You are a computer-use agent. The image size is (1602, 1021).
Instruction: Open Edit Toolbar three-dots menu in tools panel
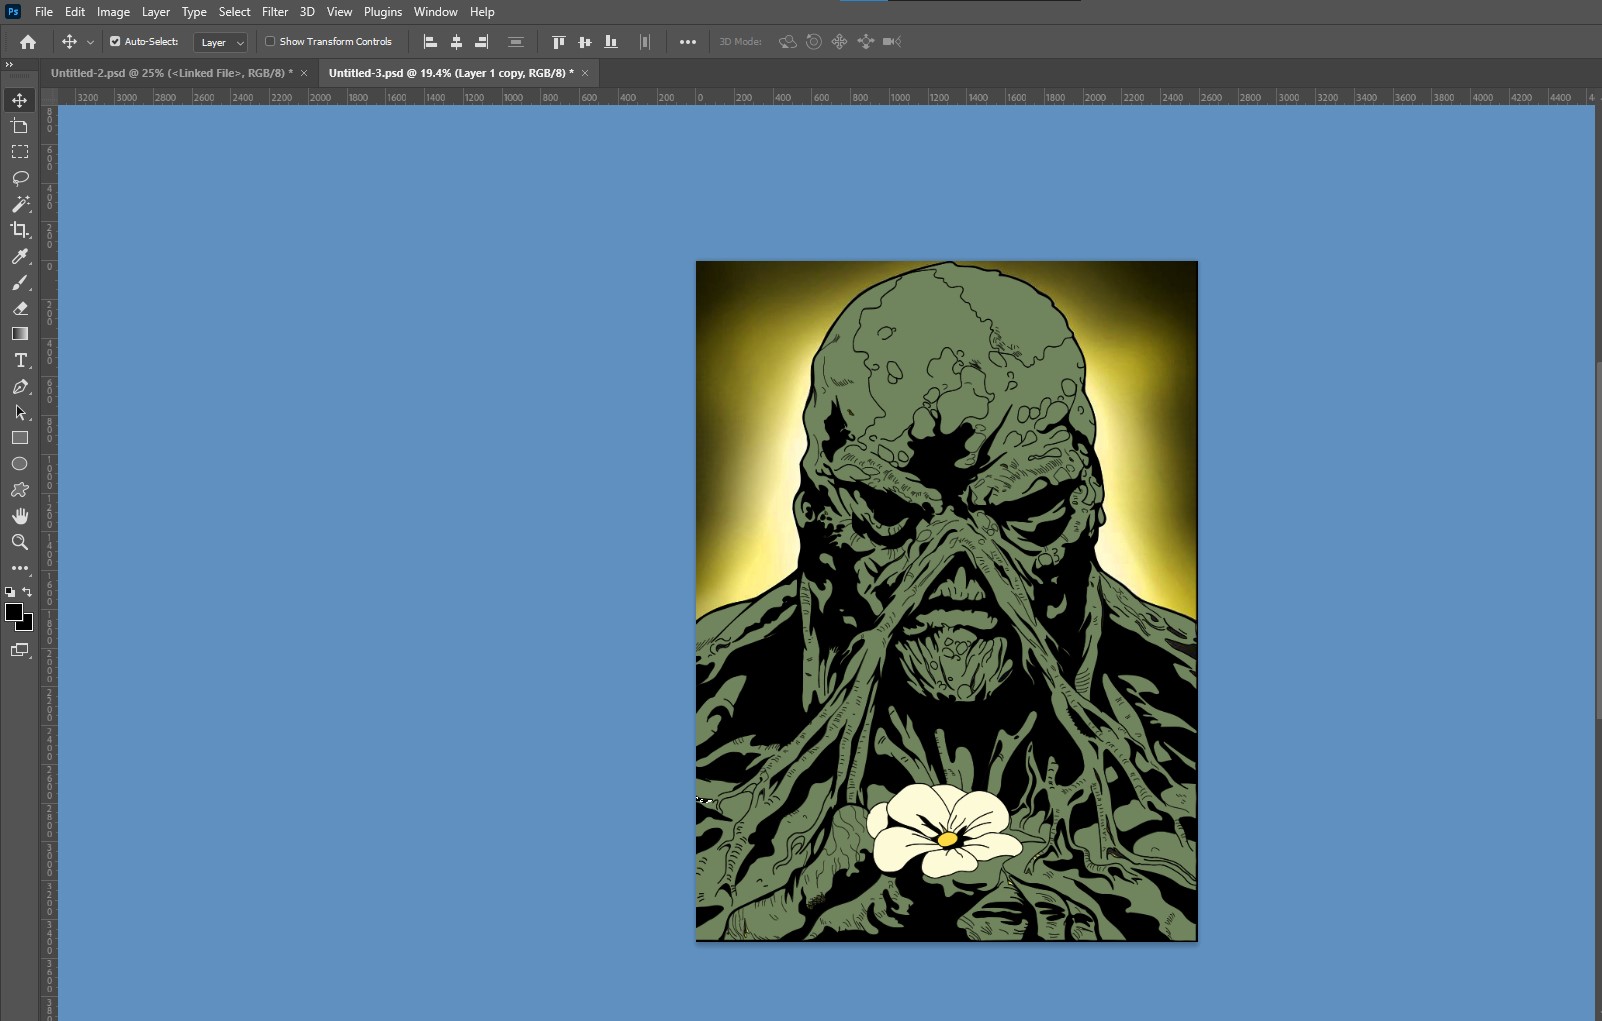(x=19, y=568)
